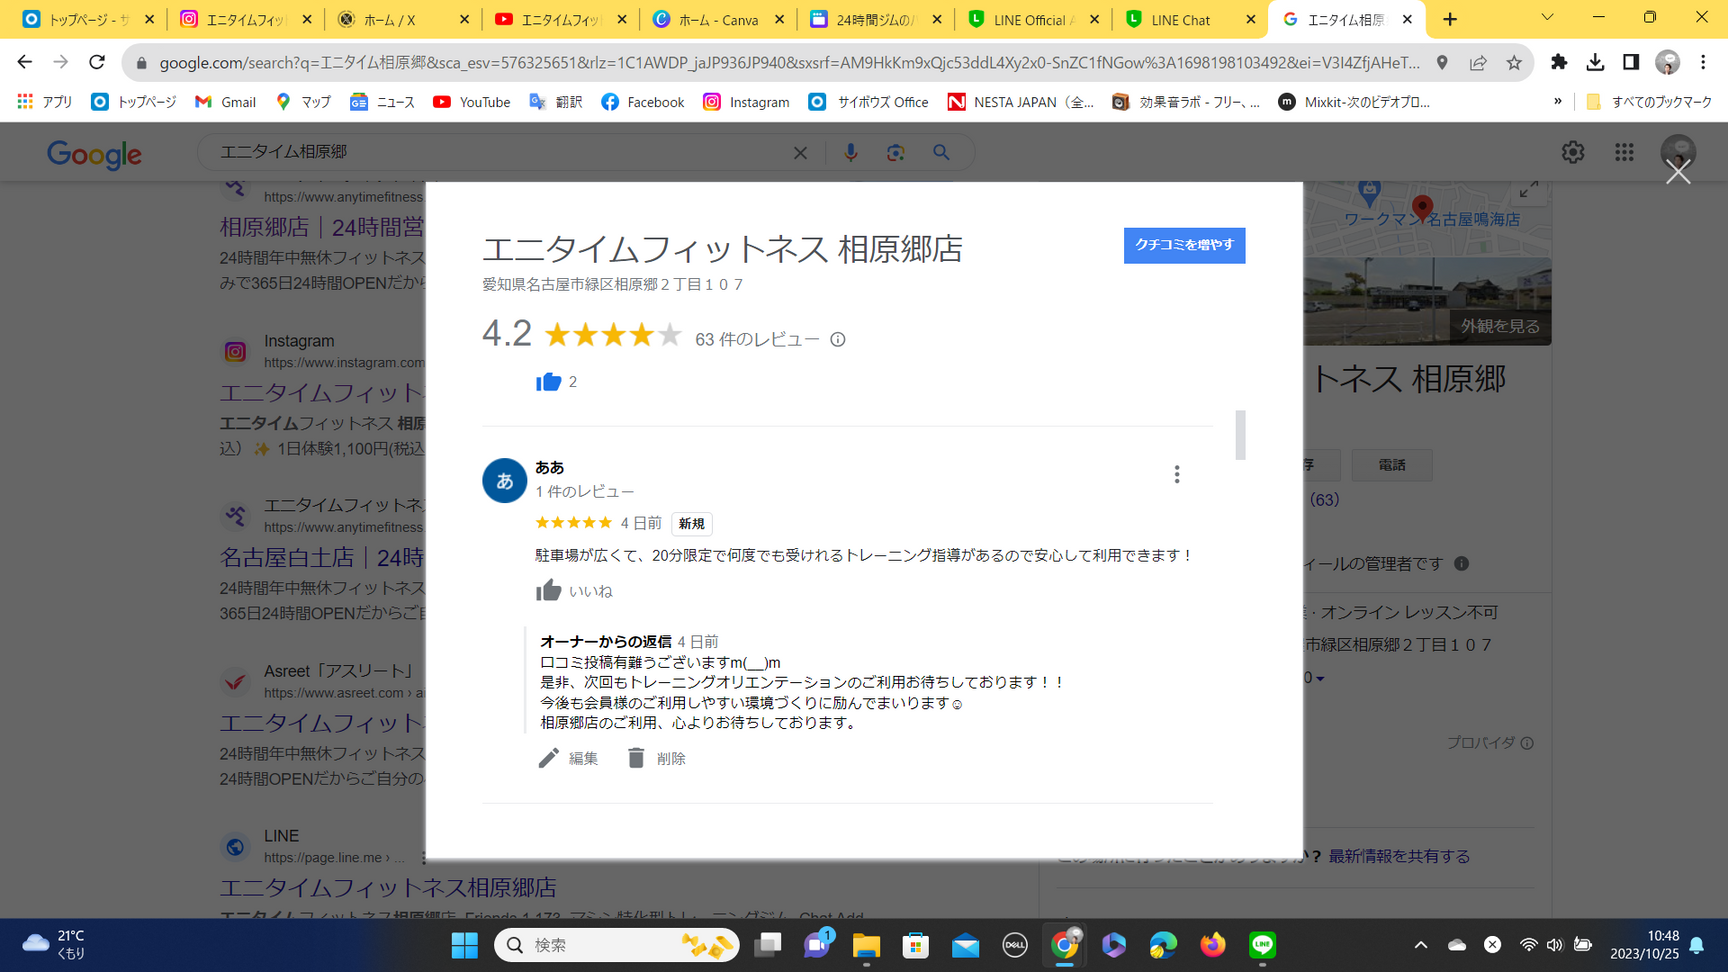Screen dimensions: 1728x972
Task: Click the 外観を見る street view thumbnail
Action: tap(1428, 302)
